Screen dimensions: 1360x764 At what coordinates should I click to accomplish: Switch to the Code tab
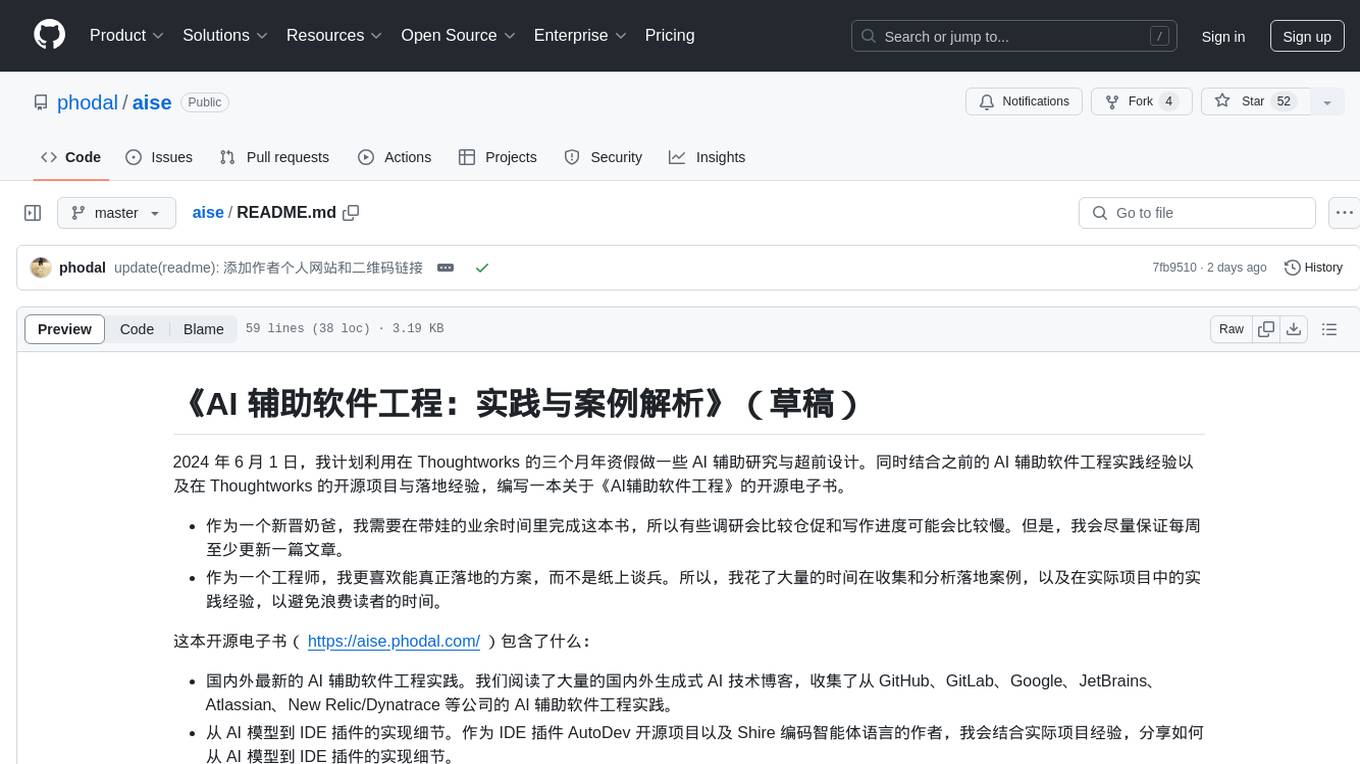pos(71,157)
